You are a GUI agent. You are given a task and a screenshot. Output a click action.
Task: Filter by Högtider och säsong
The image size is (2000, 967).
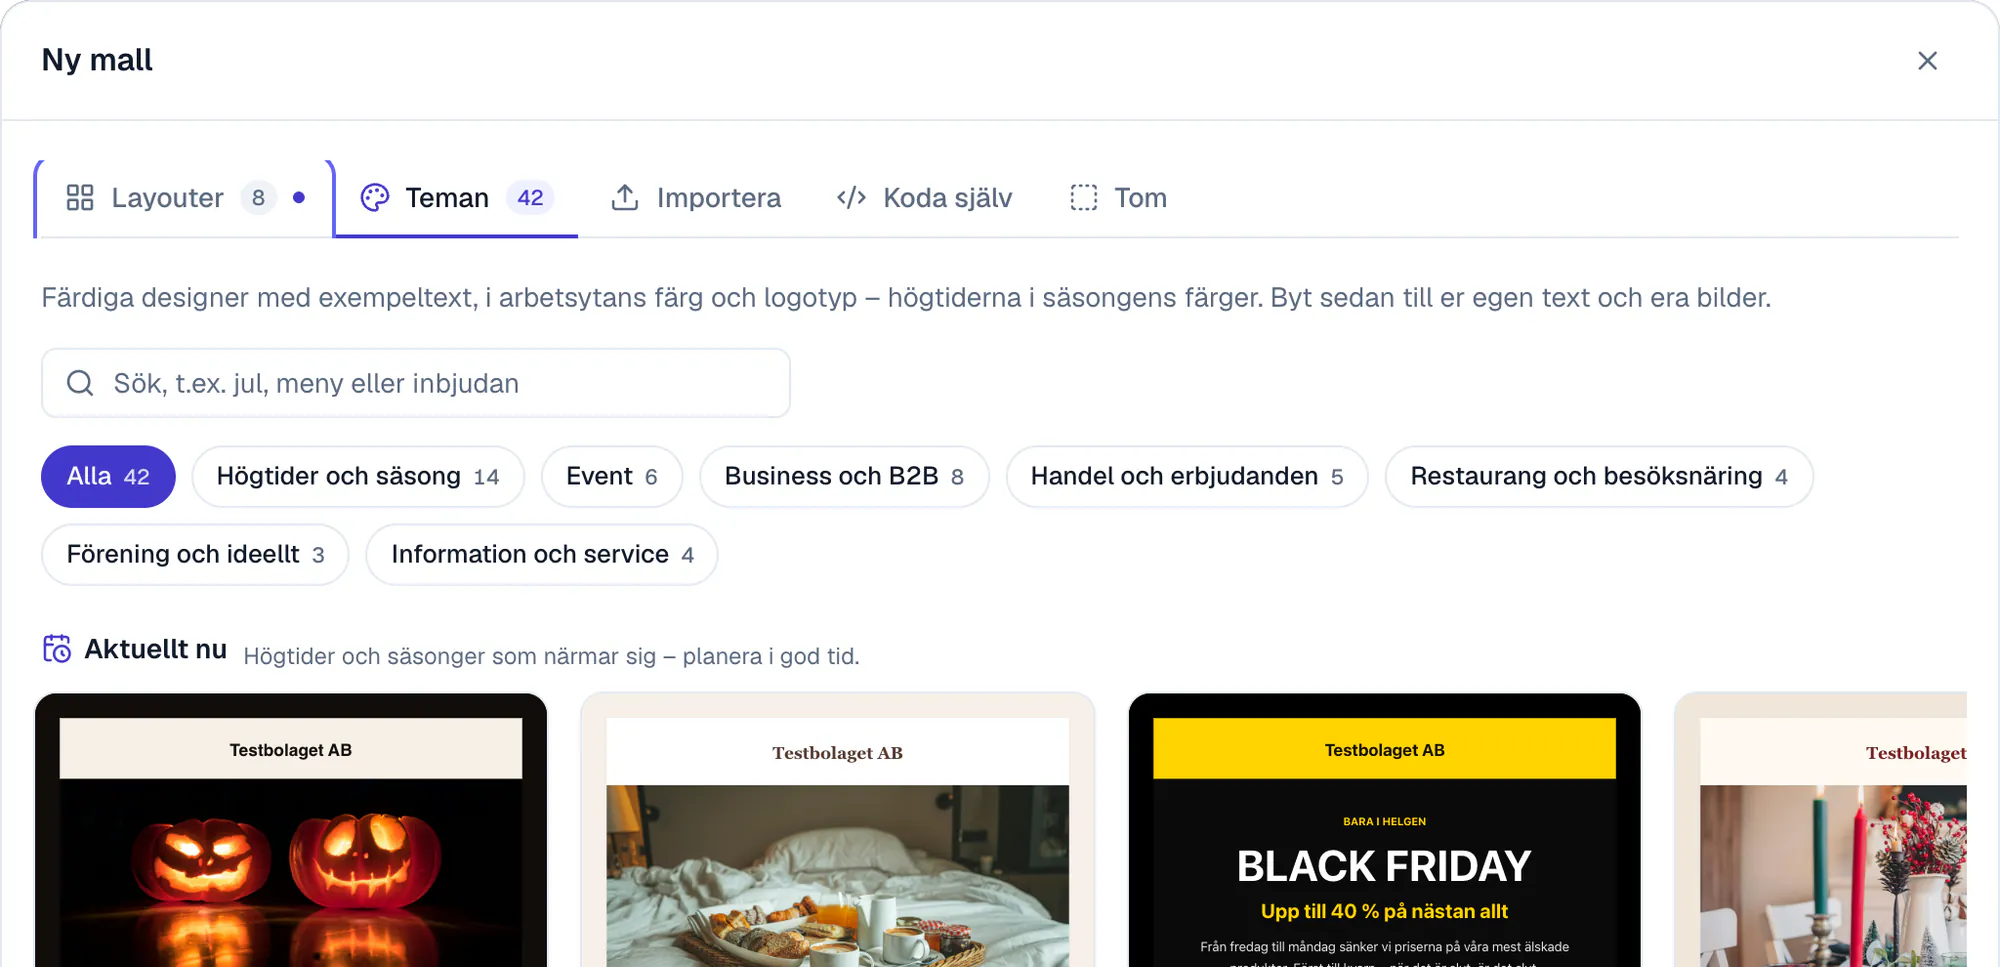[x=358, y=476]
